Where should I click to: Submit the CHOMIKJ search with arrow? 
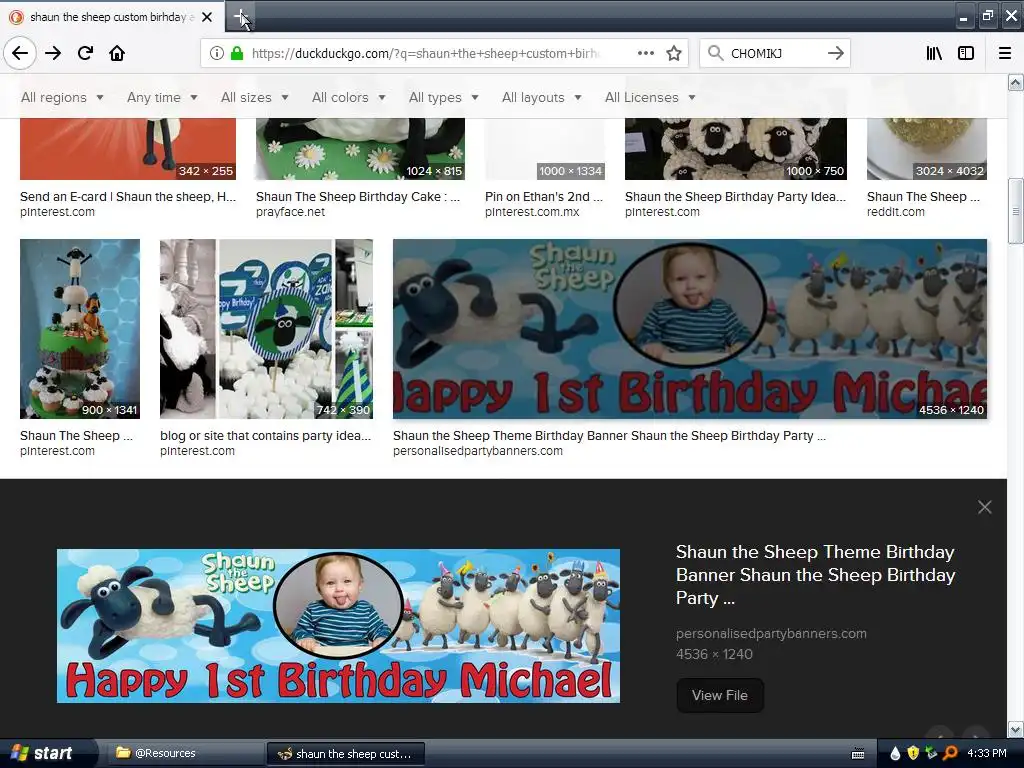point(835,53)
